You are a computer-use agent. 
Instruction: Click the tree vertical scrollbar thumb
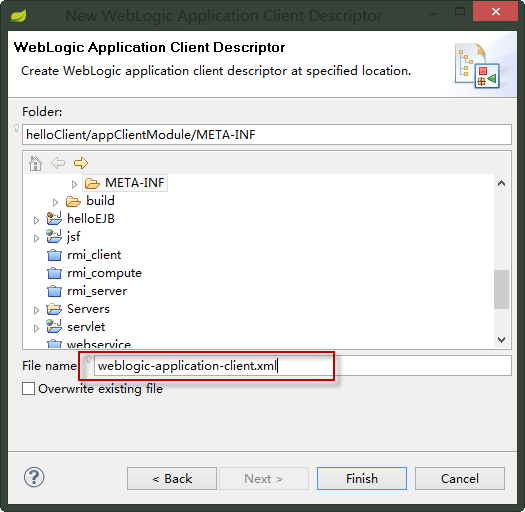click(501, 289)
